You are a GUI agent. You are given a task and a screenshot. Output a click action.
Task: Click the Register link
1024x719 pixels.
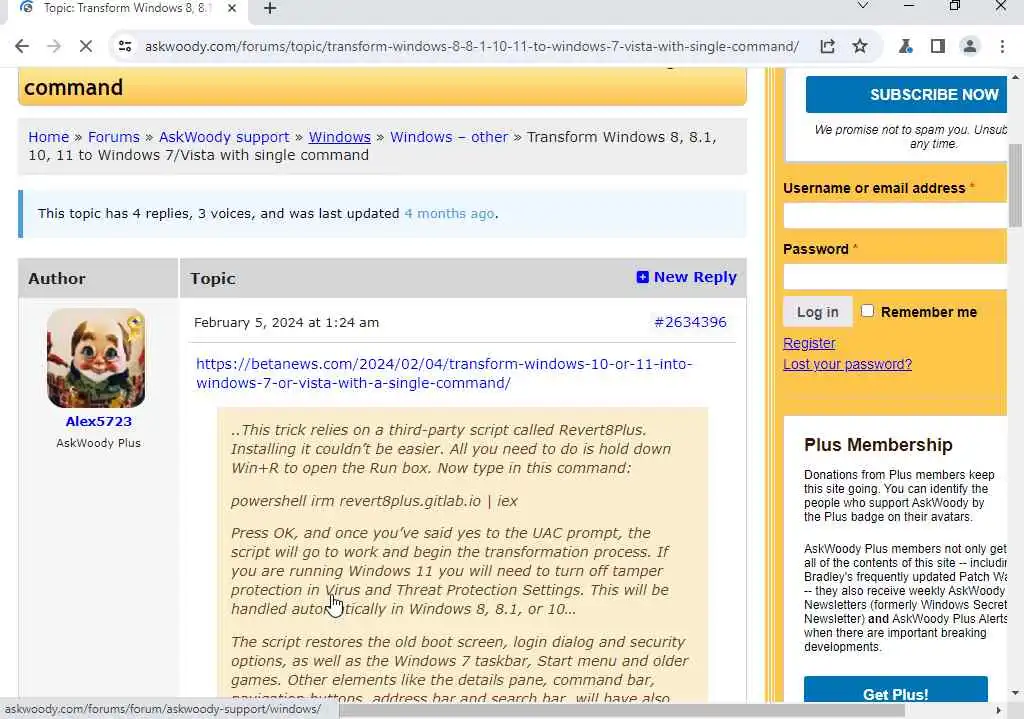point(809,344)
